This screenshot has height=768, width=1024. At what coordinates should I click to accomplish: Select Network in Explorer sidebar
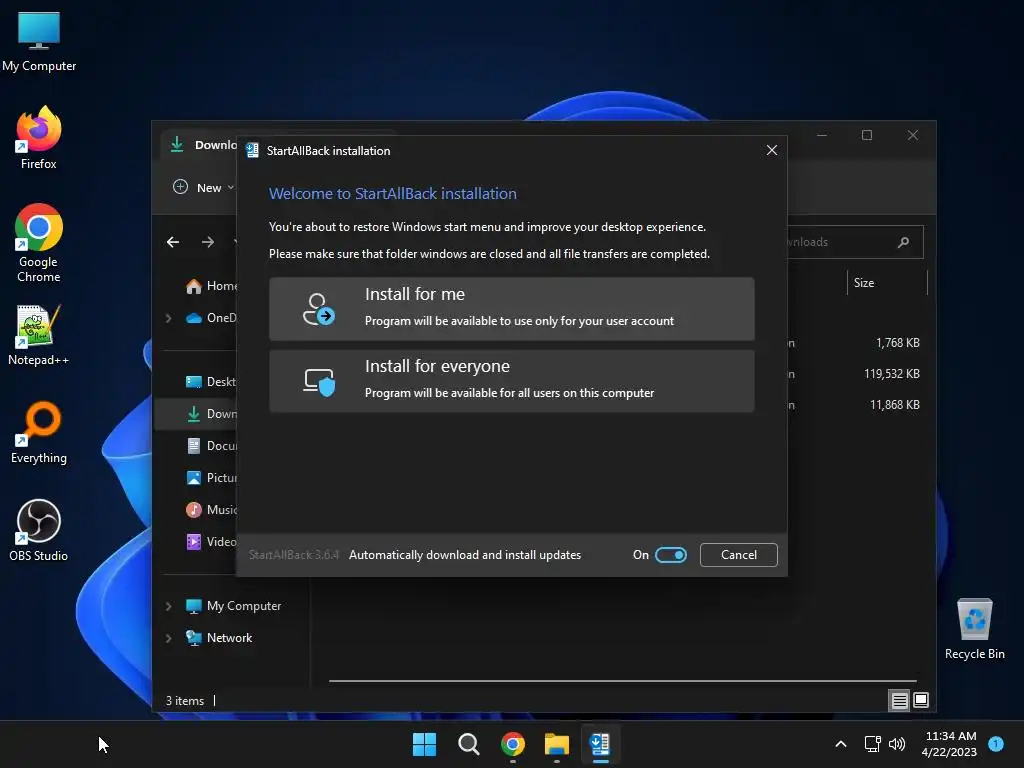tap(219, 638)
